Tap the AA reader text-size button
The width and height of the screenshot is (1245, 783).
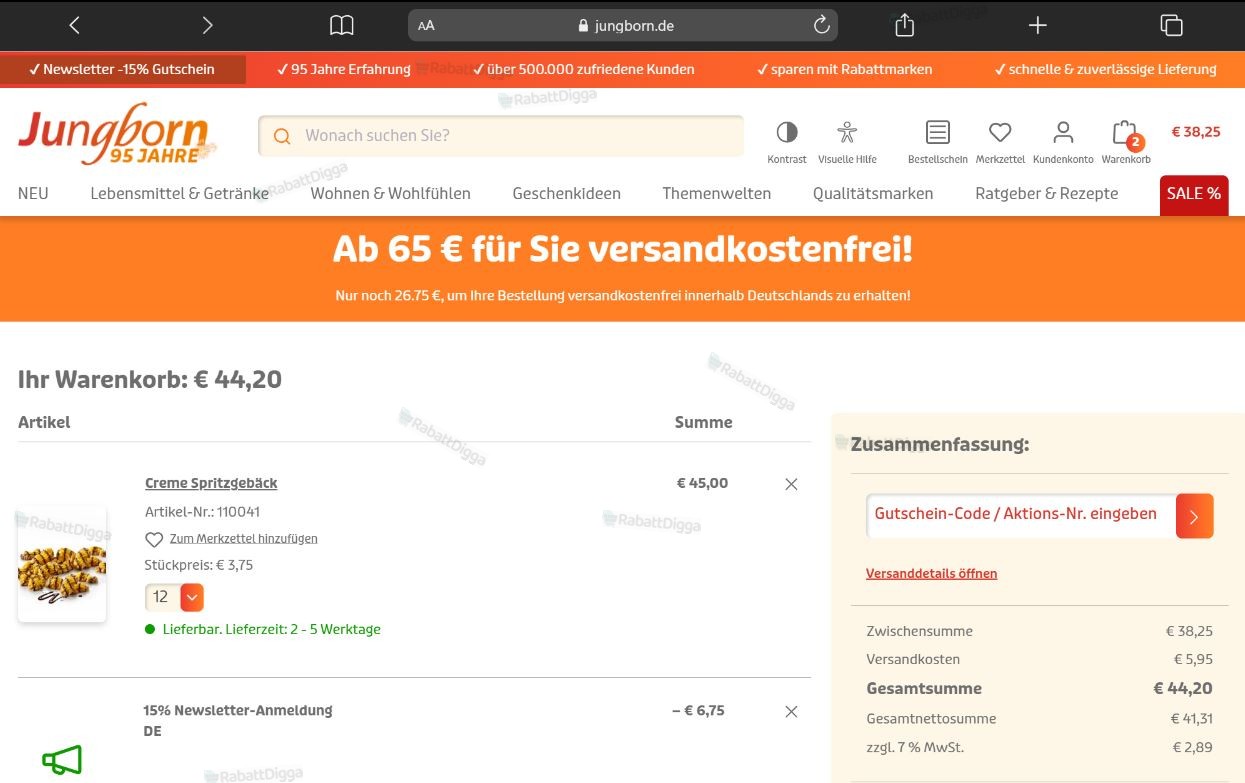point(426,26)
